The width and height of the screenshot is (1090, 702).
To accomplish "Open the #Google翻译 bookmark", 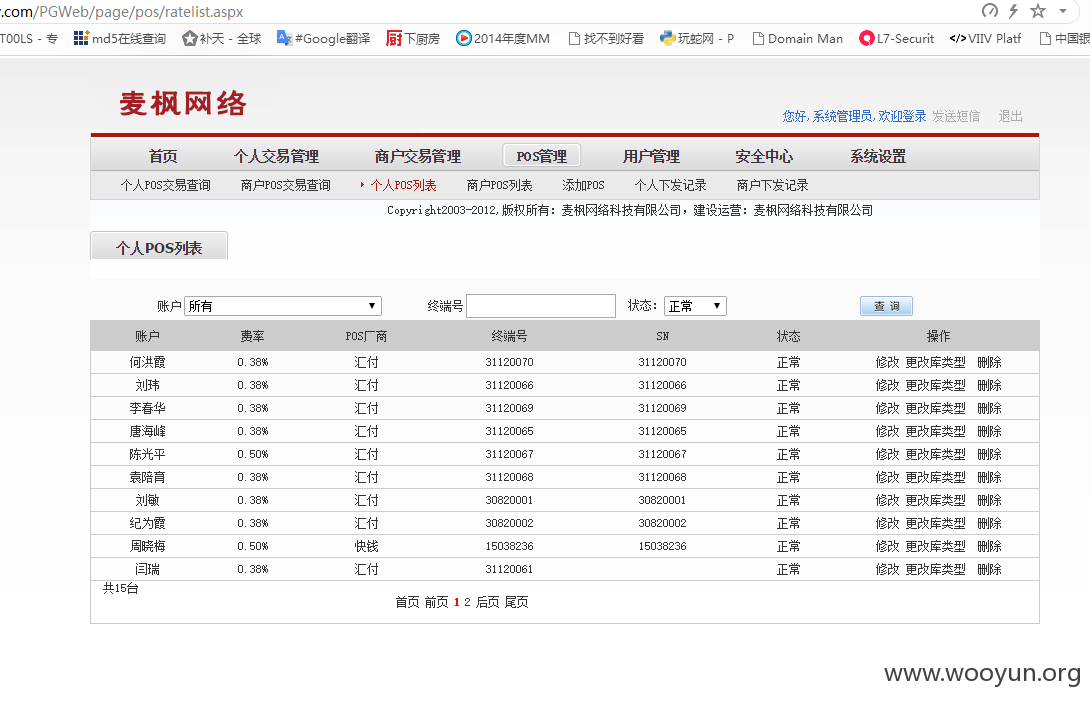I will click(x=323, y=38).
